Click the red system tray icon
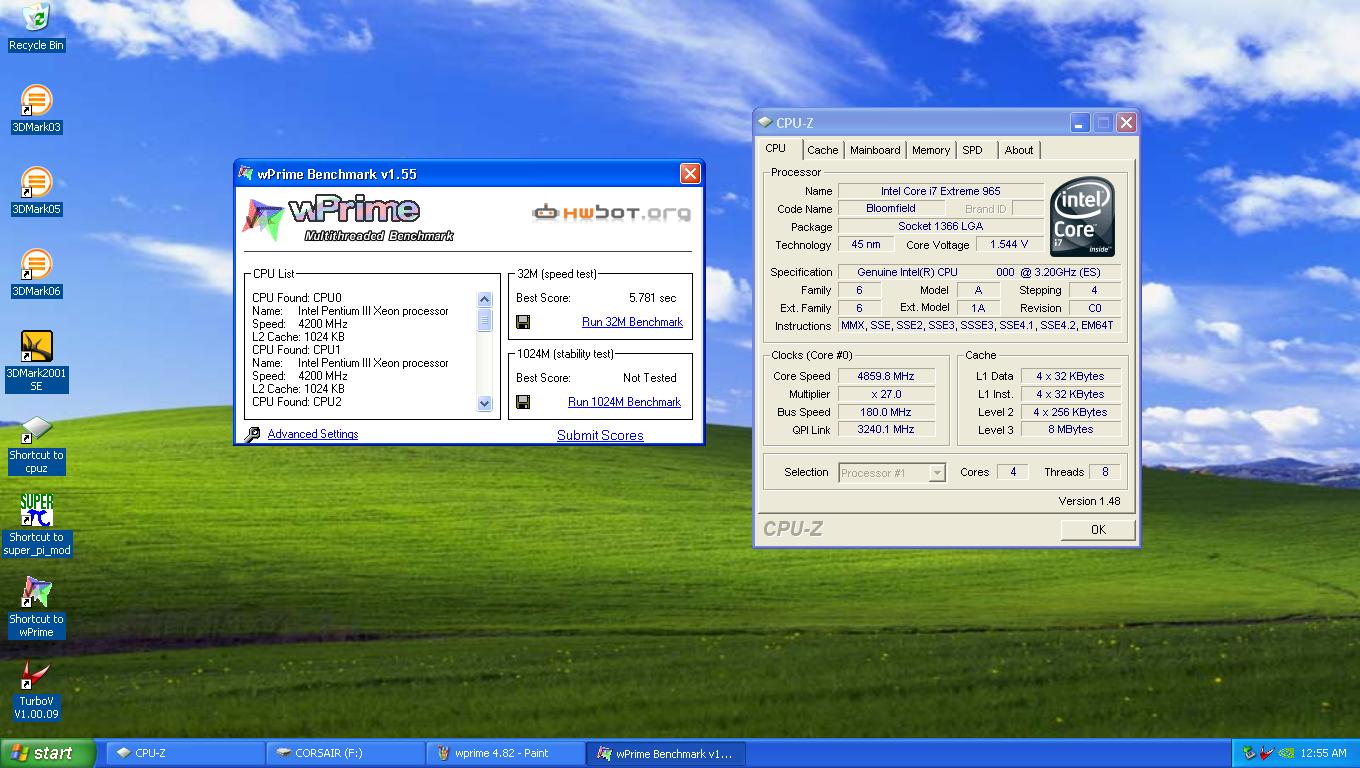The height and width of the screenshot is (768, 1360). [1267, 753]
